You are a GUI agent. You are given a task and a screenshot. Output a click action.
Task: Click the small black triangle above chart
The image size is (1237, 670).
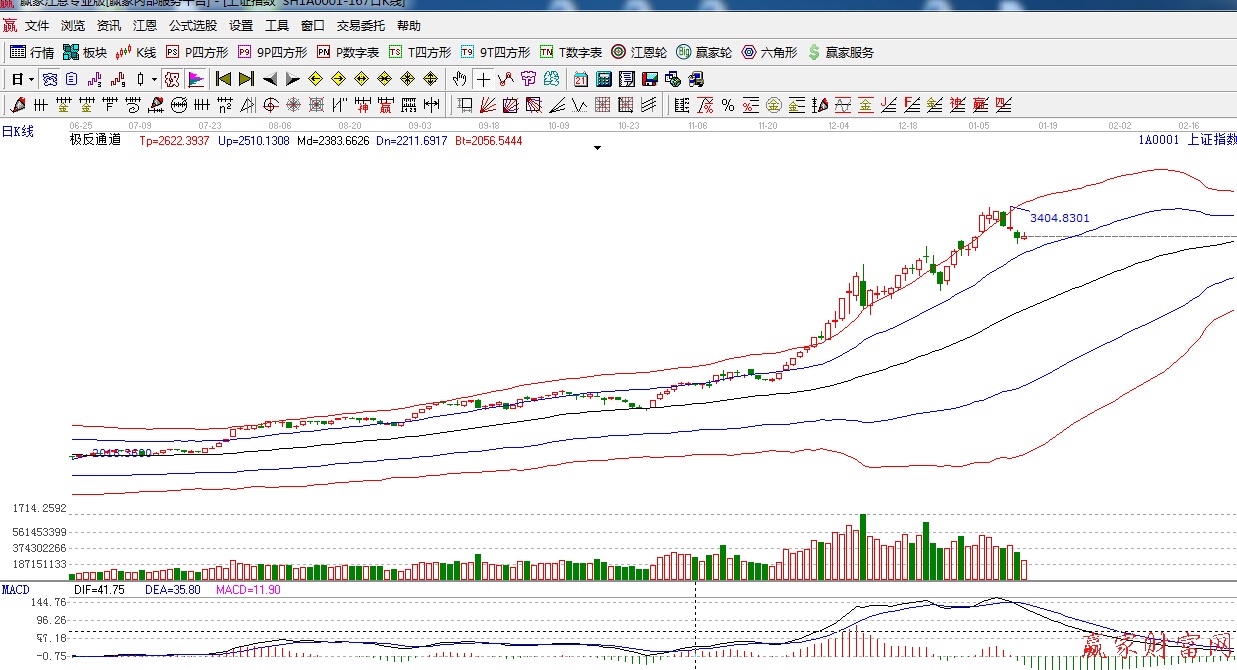click(598, 148)
